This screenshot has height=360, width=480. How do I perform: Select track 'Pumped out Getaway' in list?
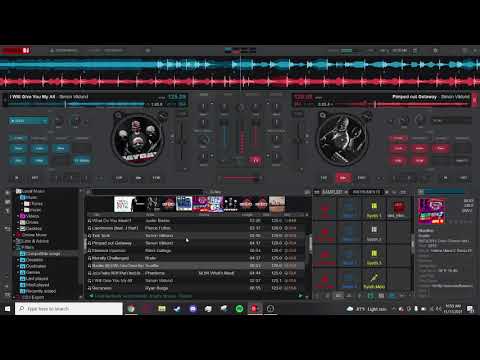(x=196, y=243)
